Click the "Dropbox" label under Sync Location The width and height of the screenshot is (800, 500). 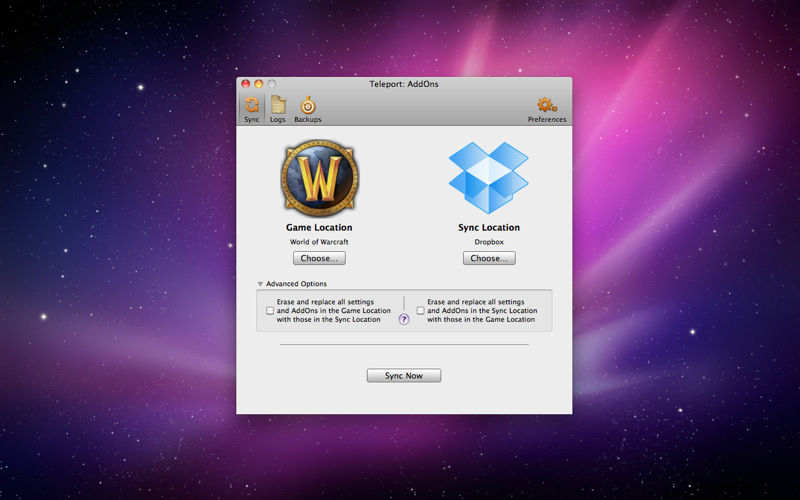click(x=489, y=242)
